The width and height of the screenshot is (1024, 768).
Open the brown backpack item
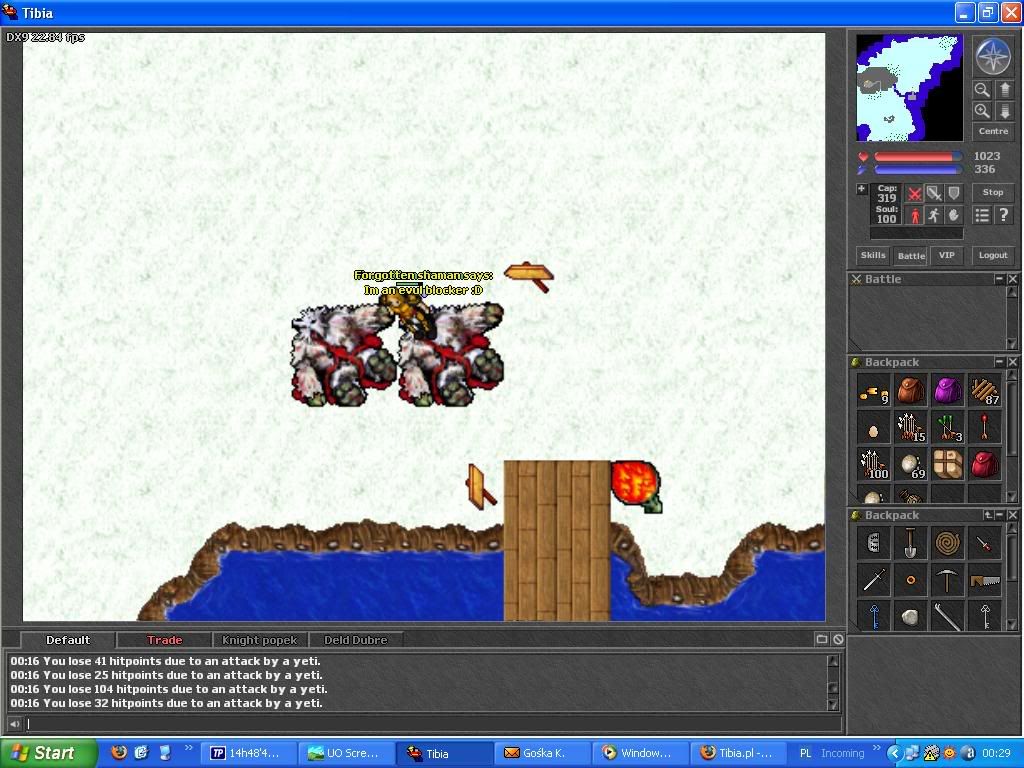coord(910,392)
